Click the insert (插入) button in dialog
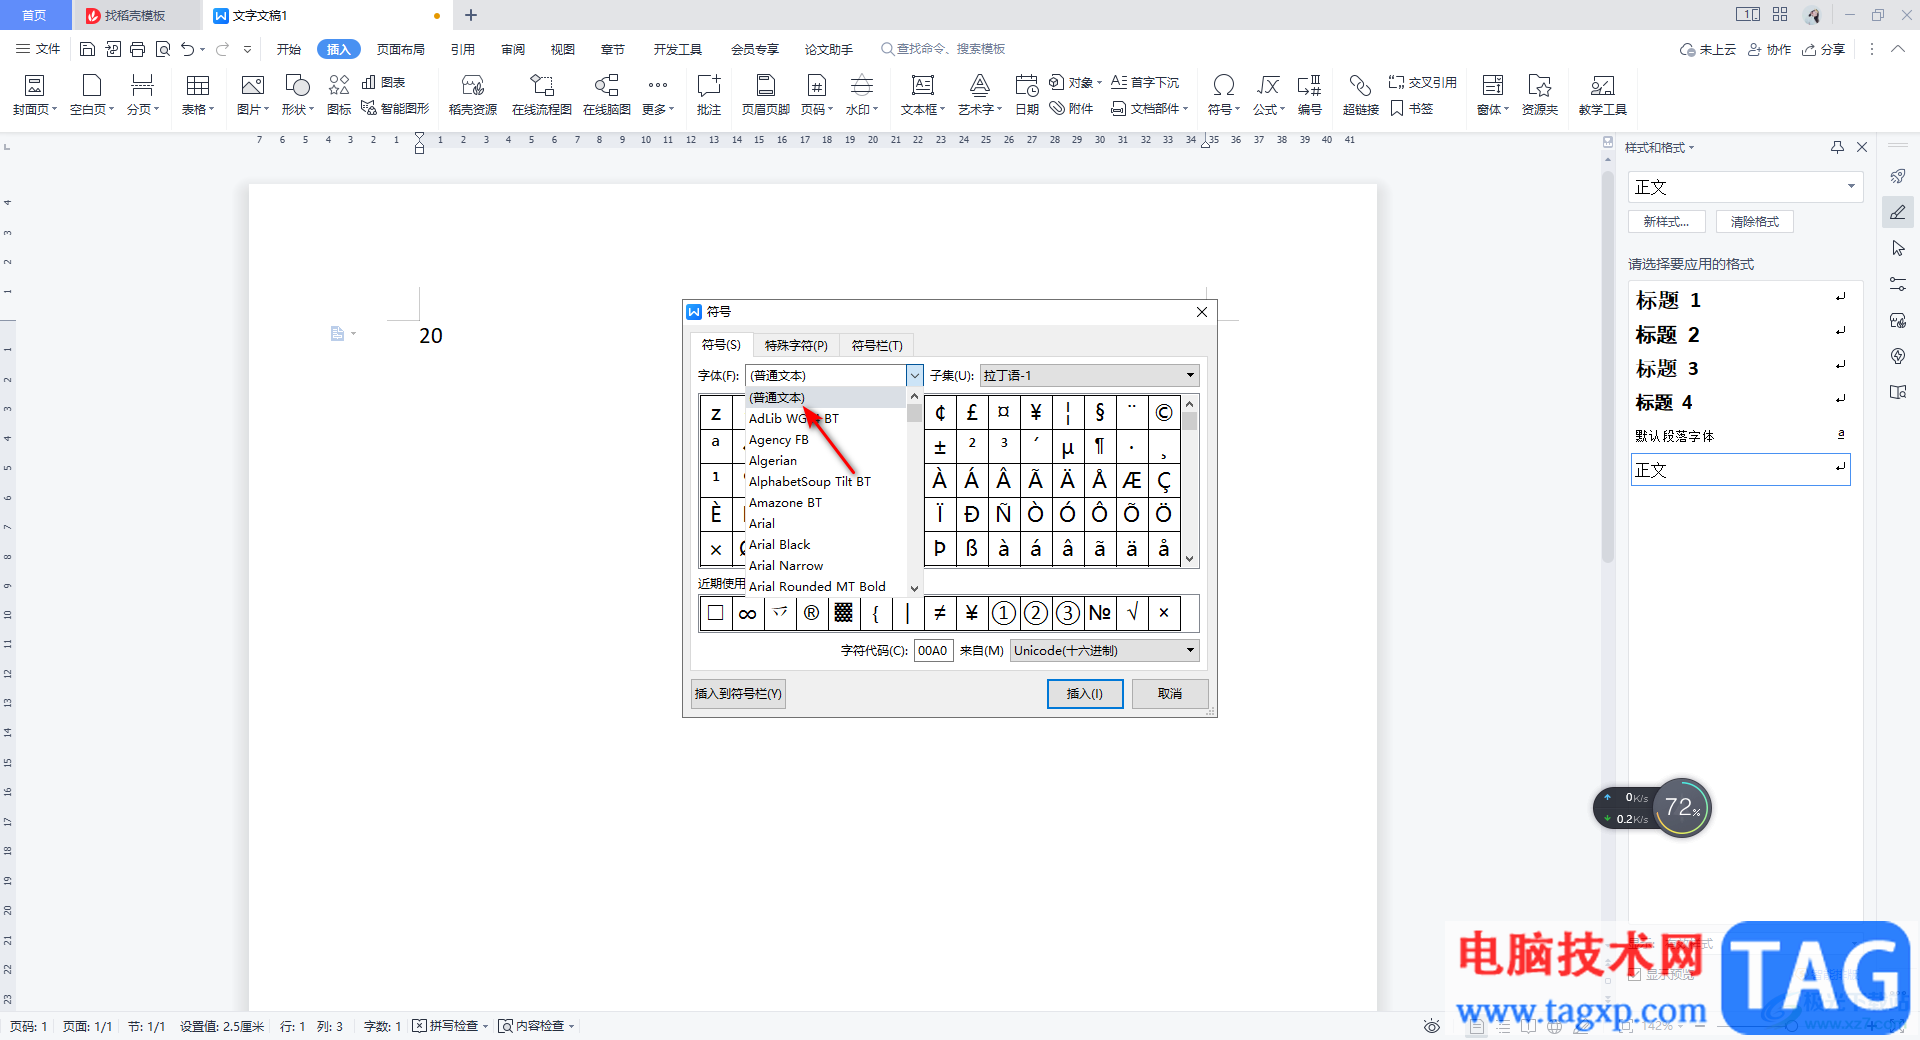 pyautogui.click(x=1085, y=693)
